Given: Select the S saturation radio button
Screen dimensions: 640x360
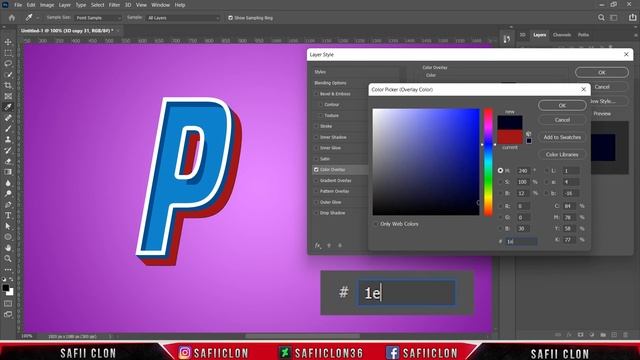Looking at the screenshot, I should (500, 182).
